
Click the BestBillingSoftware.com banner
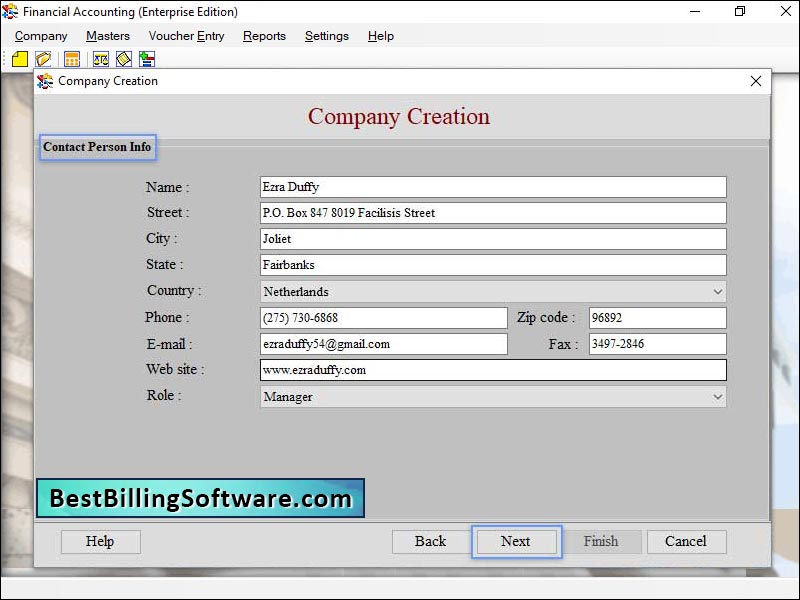202,497
